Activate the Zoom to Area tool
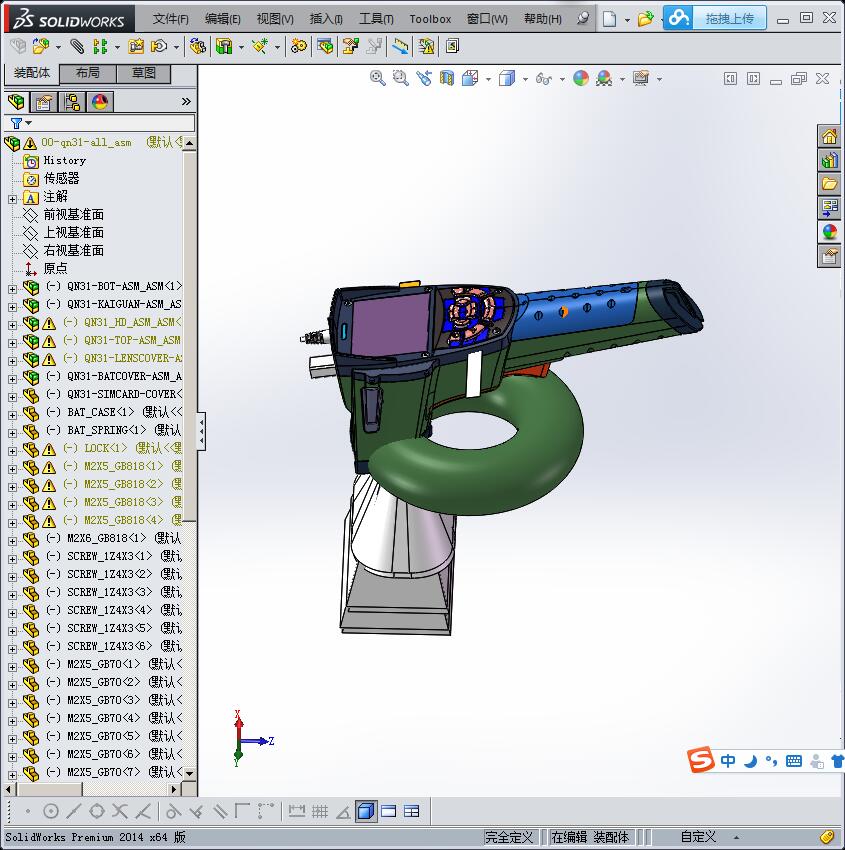Image resolution: width=845 pixels, height=850 pixels. point(400,78)
